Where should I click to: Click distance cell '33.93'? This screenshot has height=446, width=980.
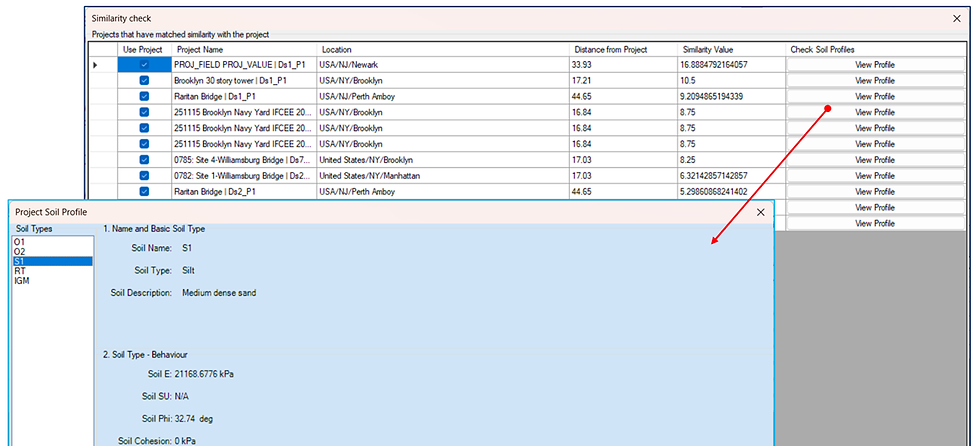[x=624, y=65]
